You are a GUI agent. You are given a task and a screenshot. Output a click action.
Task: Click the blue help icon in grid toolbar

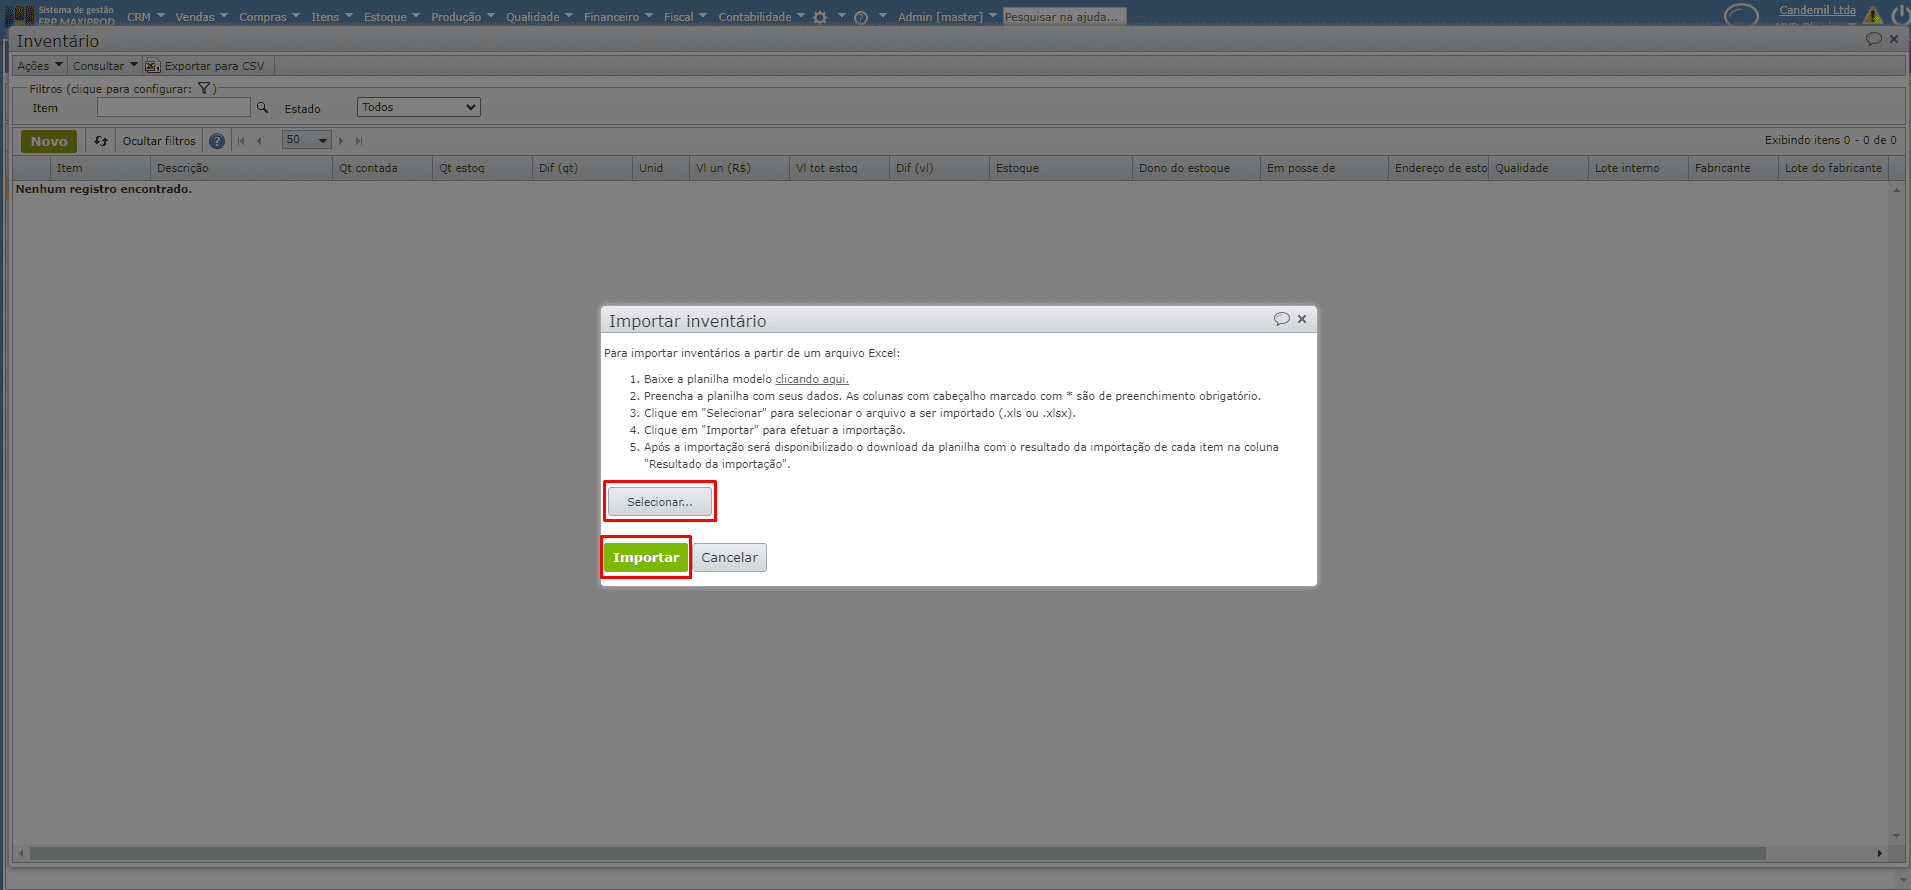click(x=217, y=141)
